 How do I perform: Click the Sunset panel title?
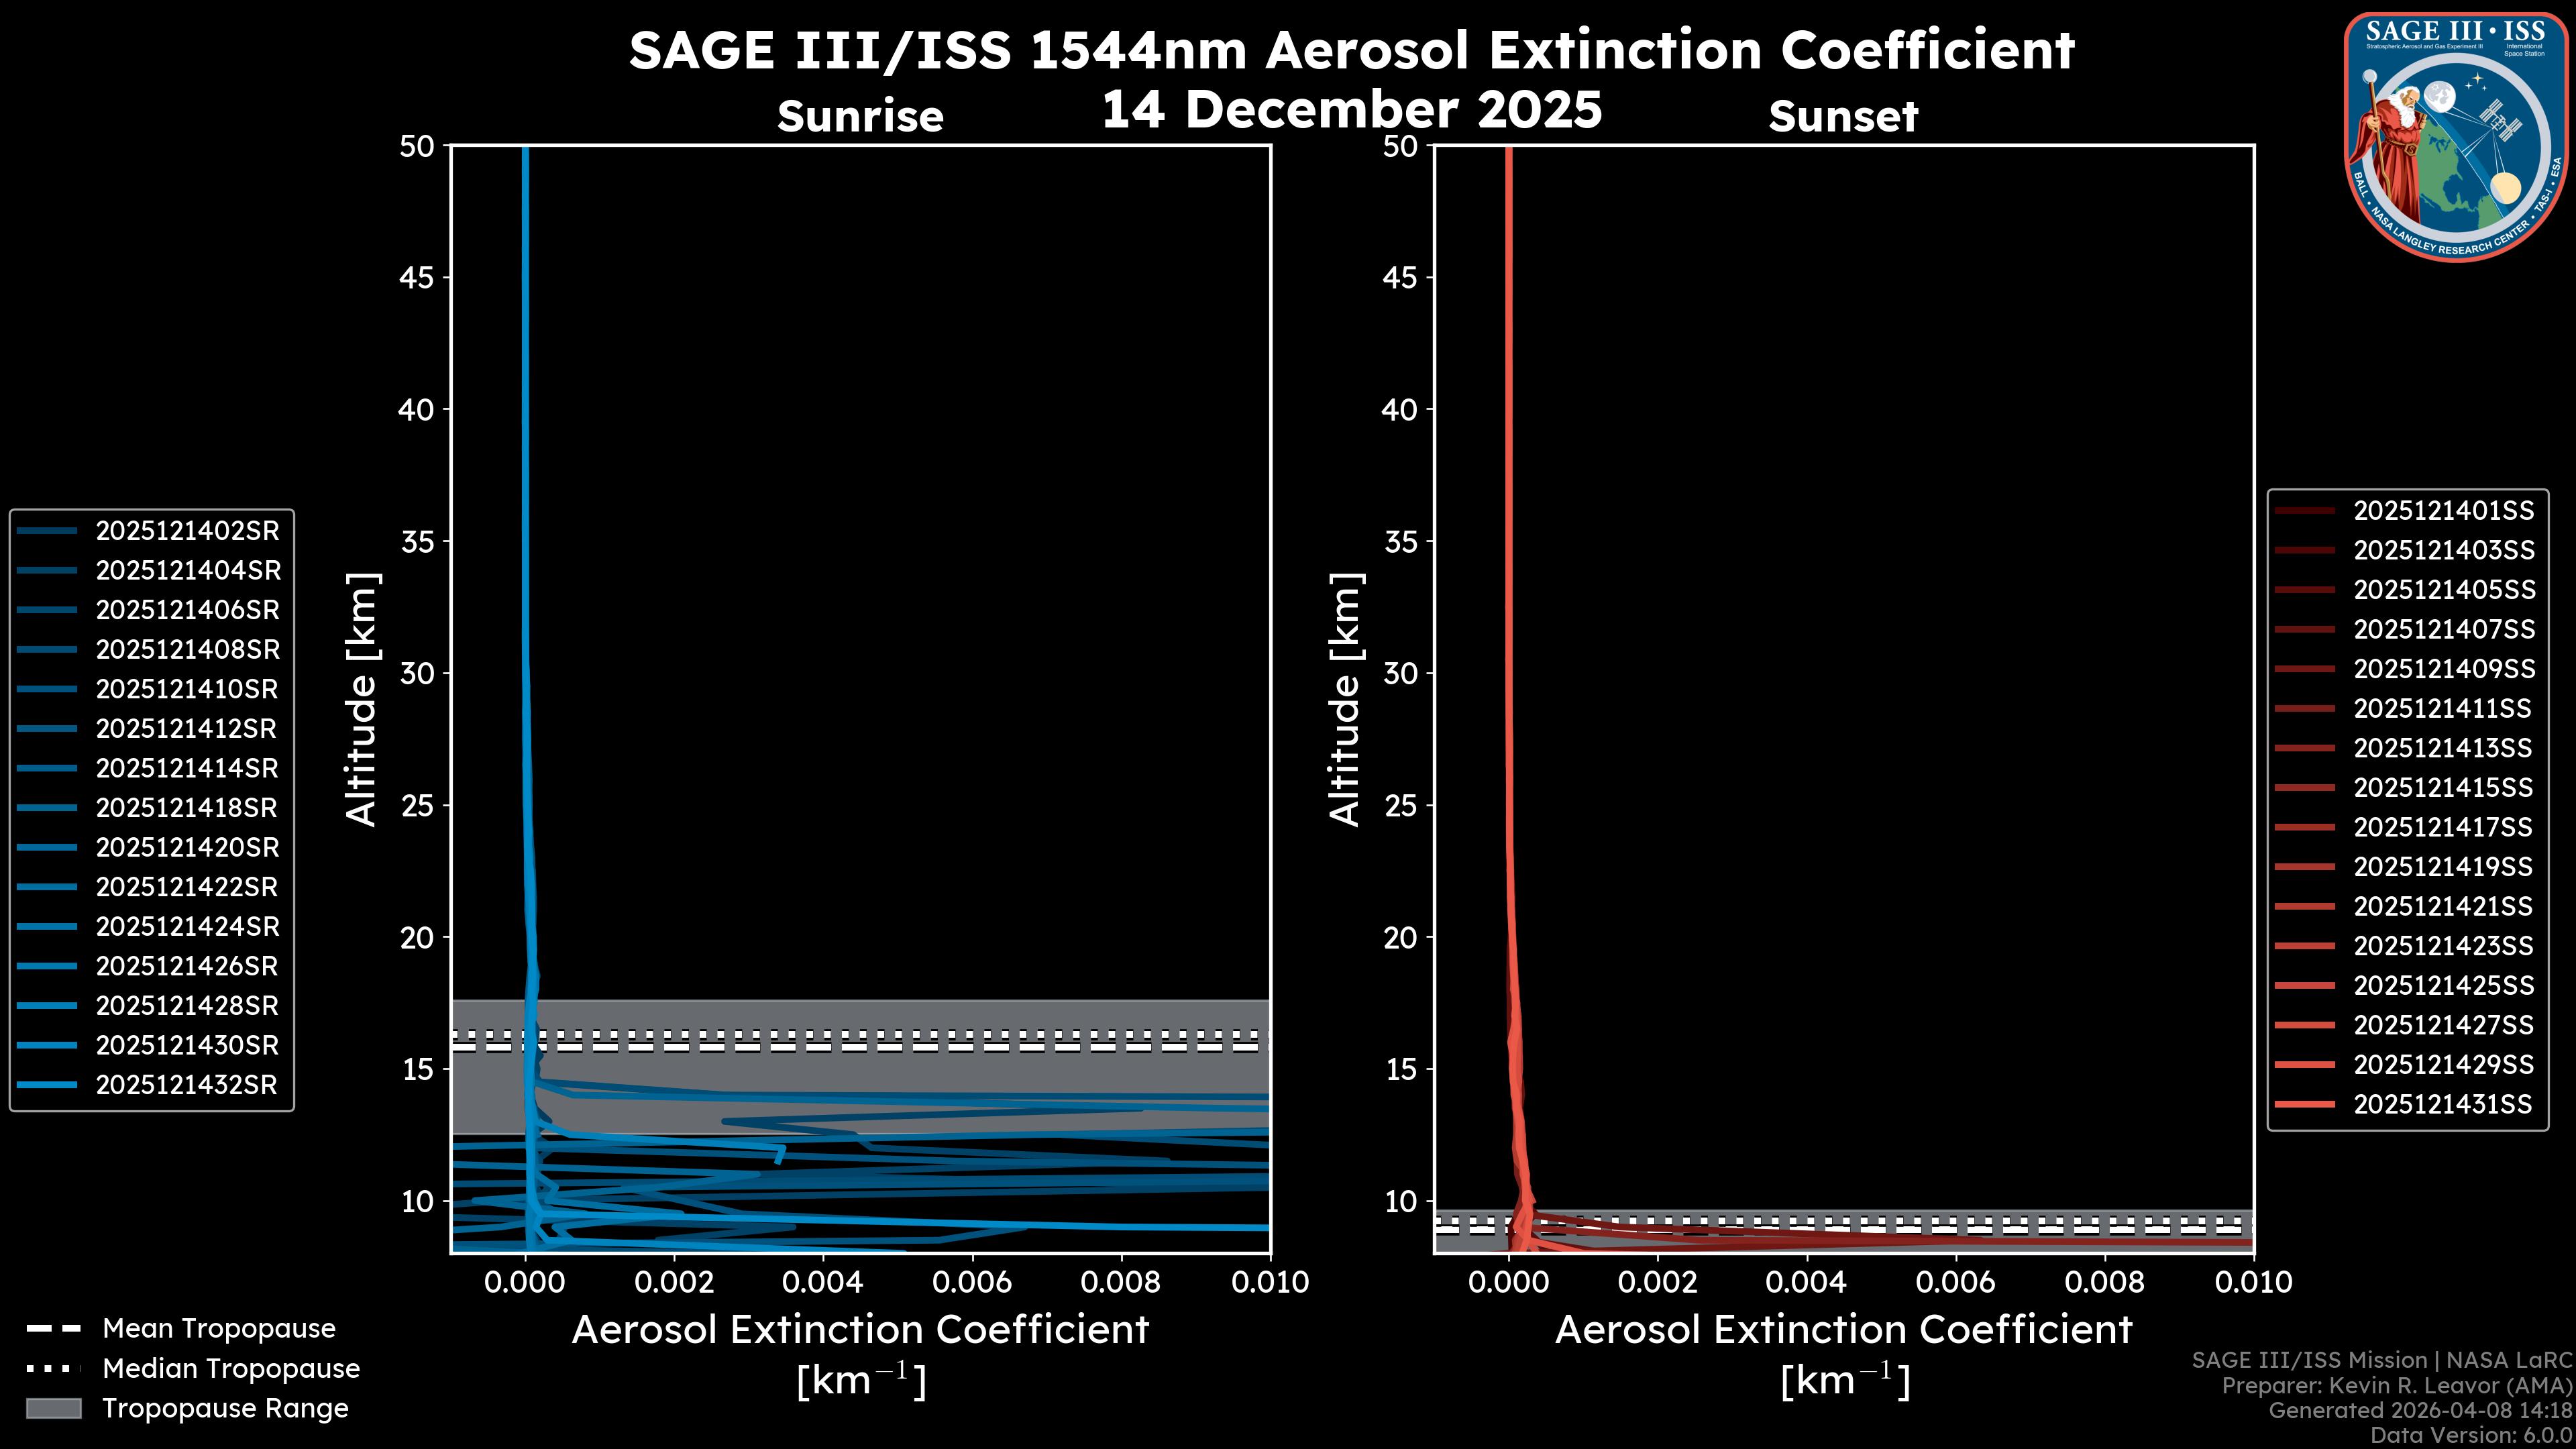pyautogui.click(x=1843, y=116)
